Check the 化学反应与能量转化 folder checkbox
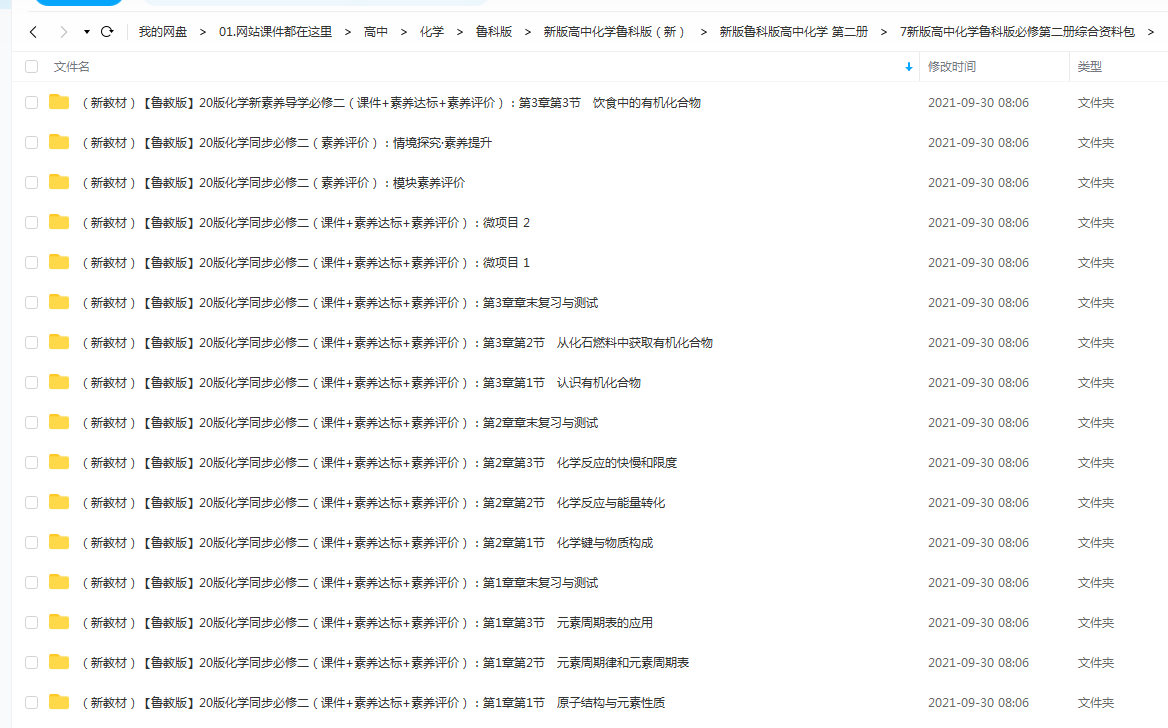Image resolution: width=1168 pixels, height=728 pixels. pos(31,502)
